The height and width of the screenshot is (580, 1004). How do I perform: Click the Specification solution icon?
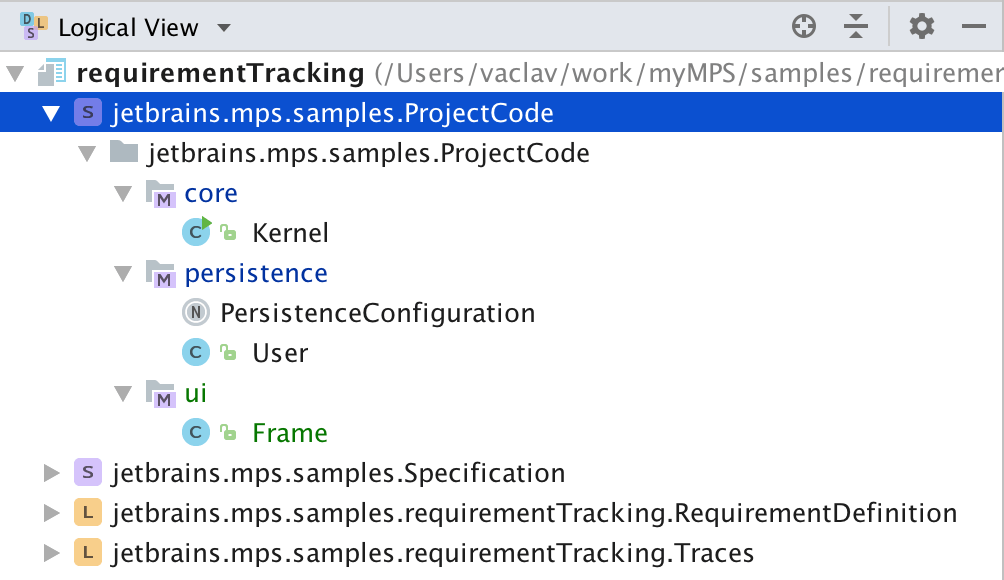click(x=88, y=473)
